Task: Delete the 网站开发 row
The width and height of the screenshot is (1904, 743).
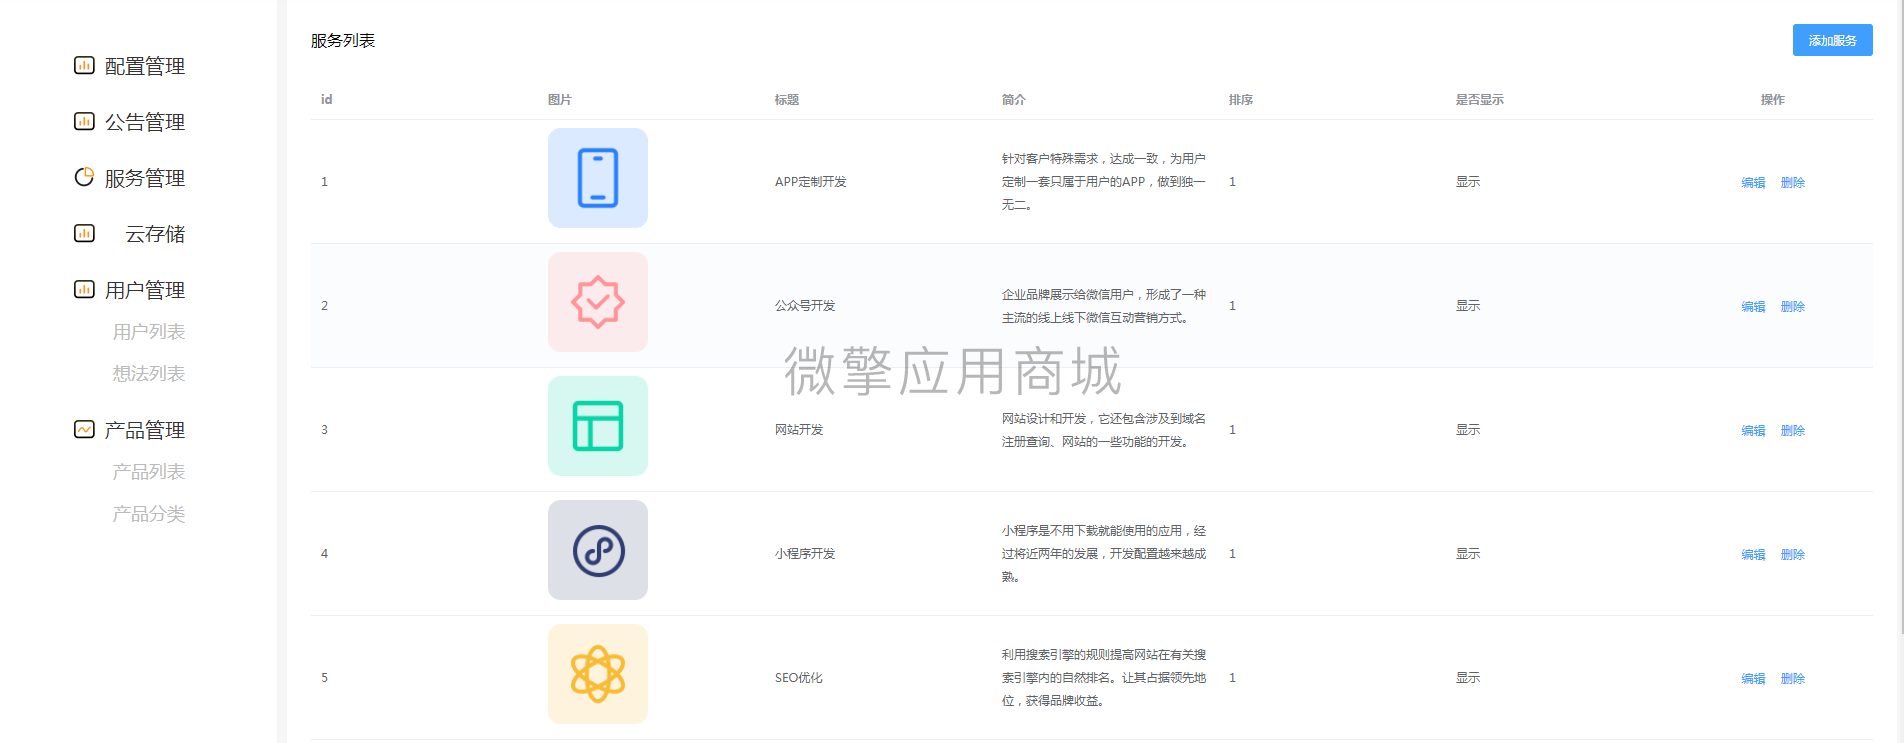Action: pos(1793,430)
